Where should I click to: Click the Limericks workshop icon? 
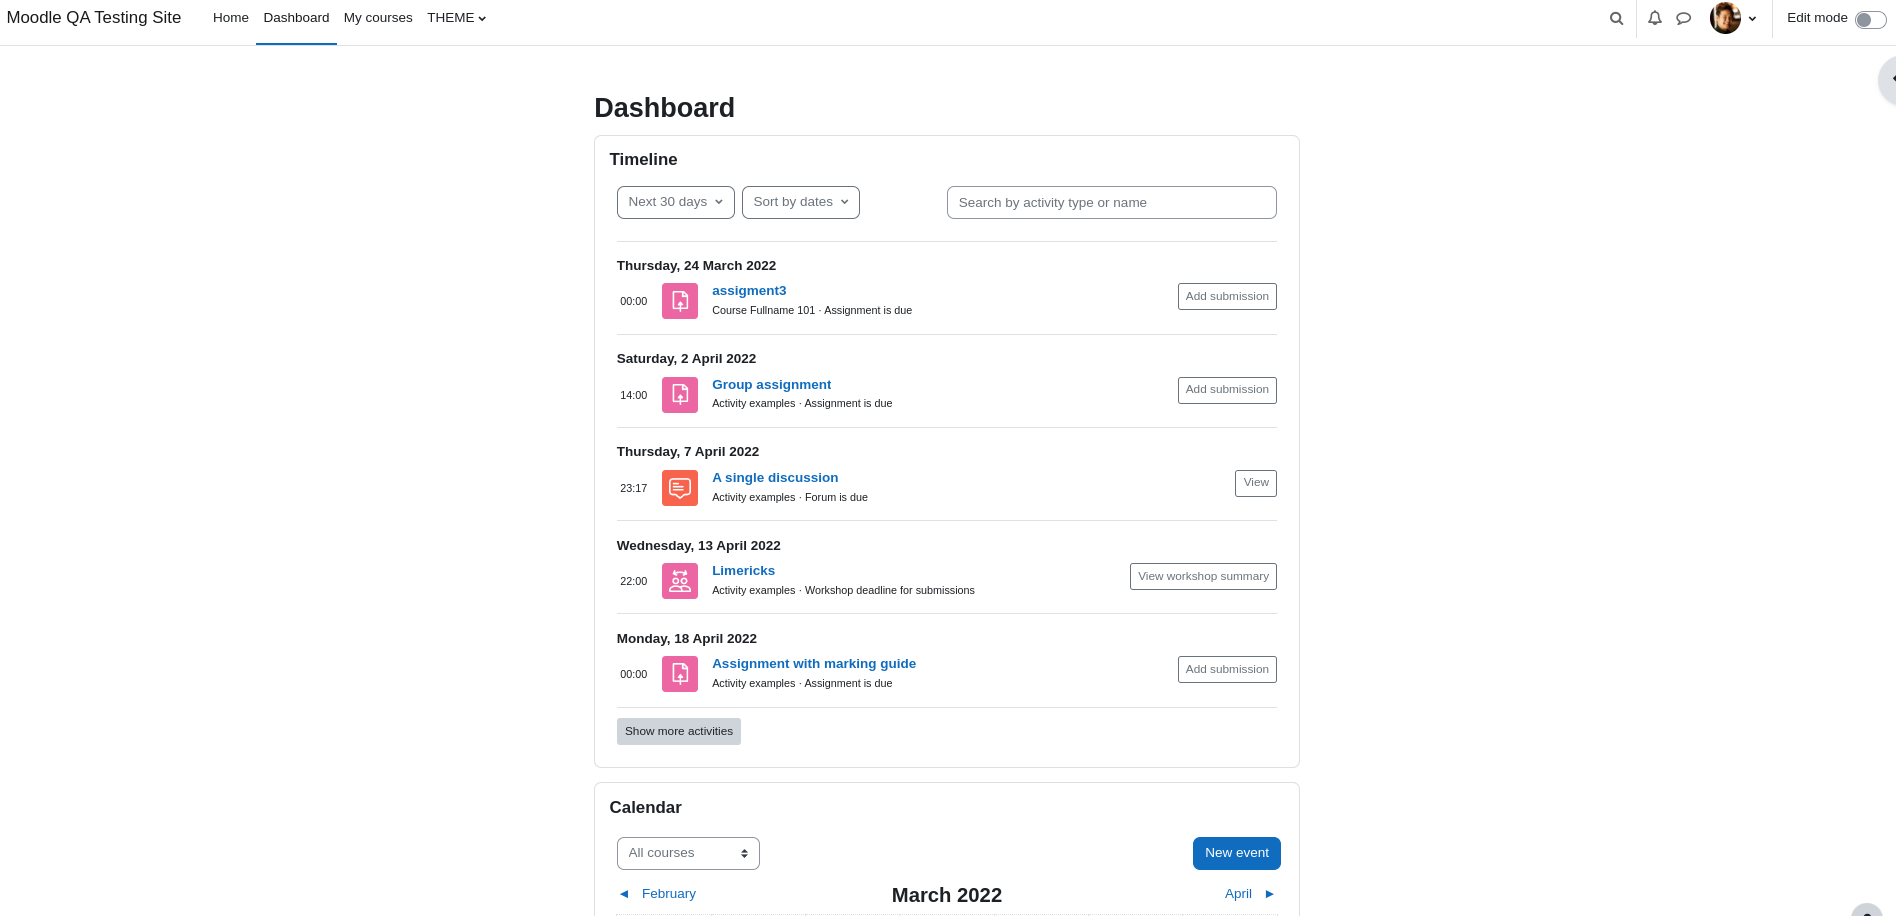click(x=680, y=581)
